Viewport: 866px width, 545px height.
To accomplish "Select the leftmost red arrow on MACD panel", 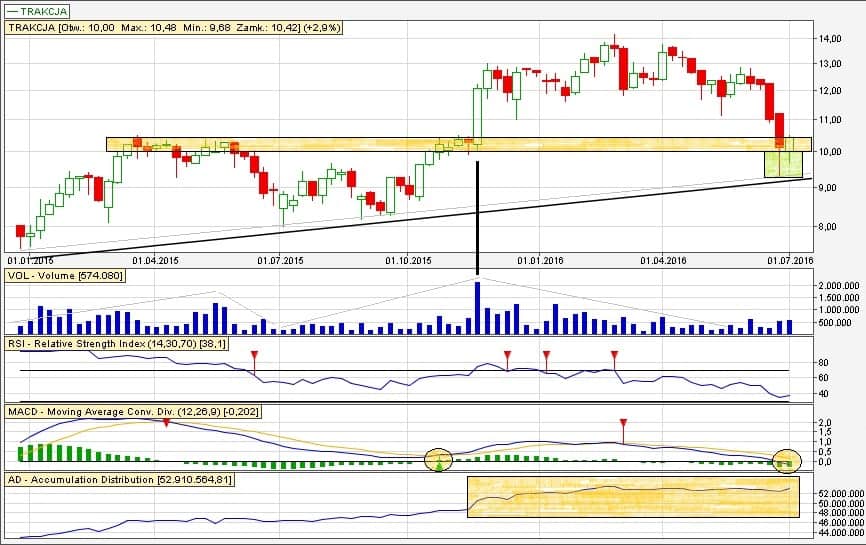I will coord(166,423).
